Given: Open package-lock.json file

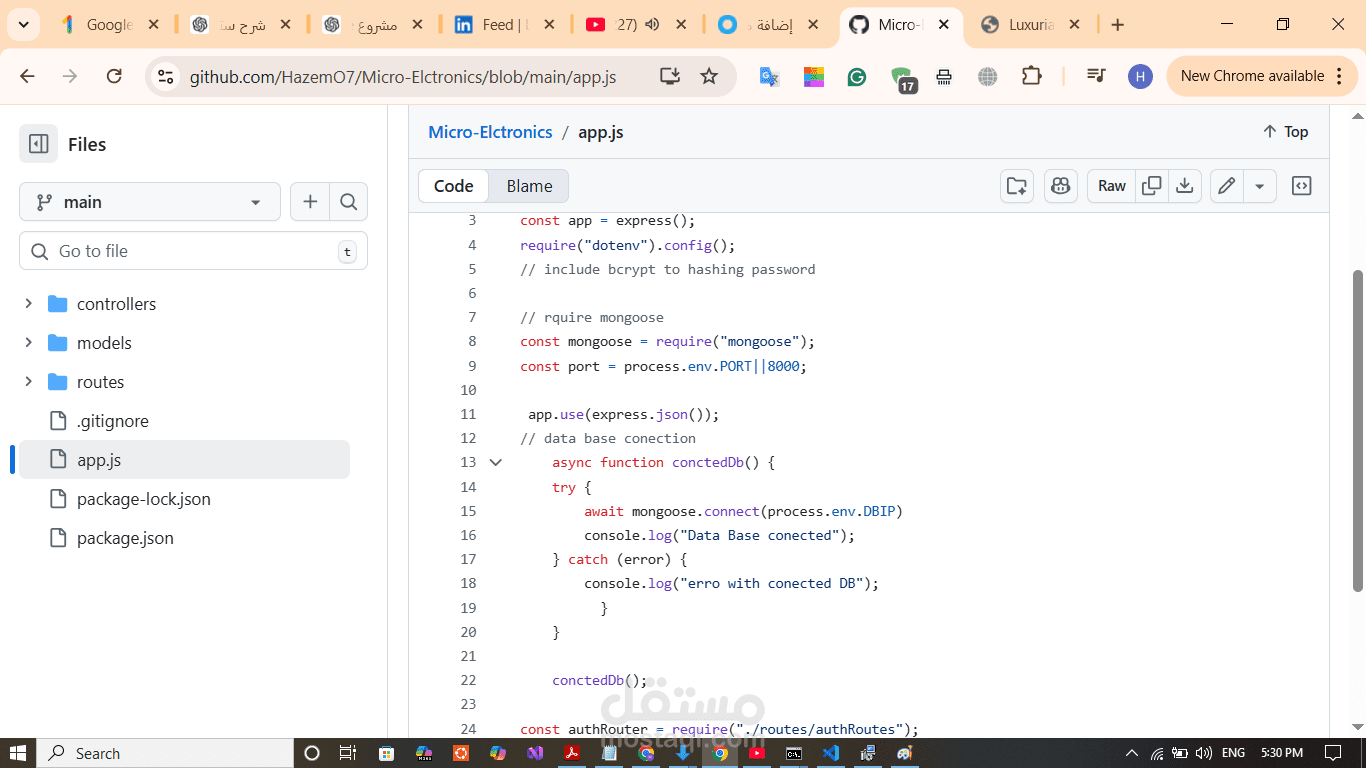Looking at the screenshot, I should (x=143, y=499).
